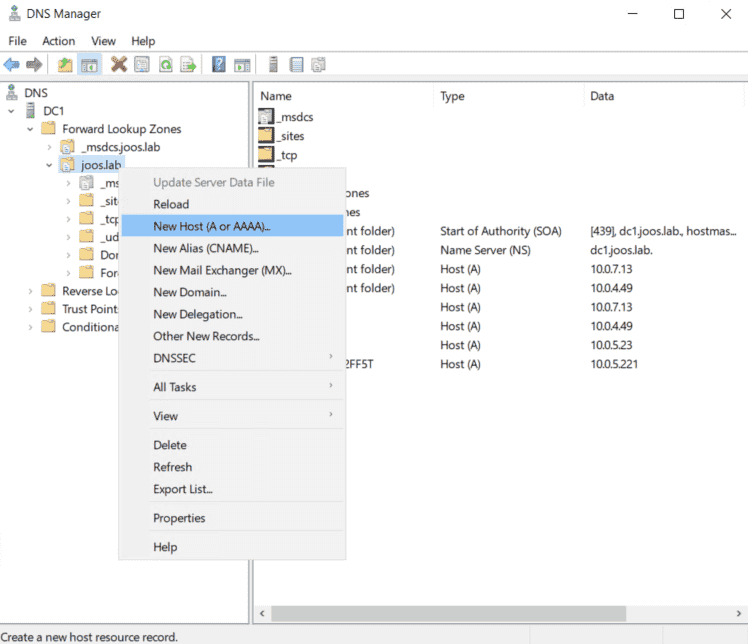The height and width of the screenshot is (644, 748).
Task: Collapse the Forward Lookup Zones node
Action: click(30, 129)
